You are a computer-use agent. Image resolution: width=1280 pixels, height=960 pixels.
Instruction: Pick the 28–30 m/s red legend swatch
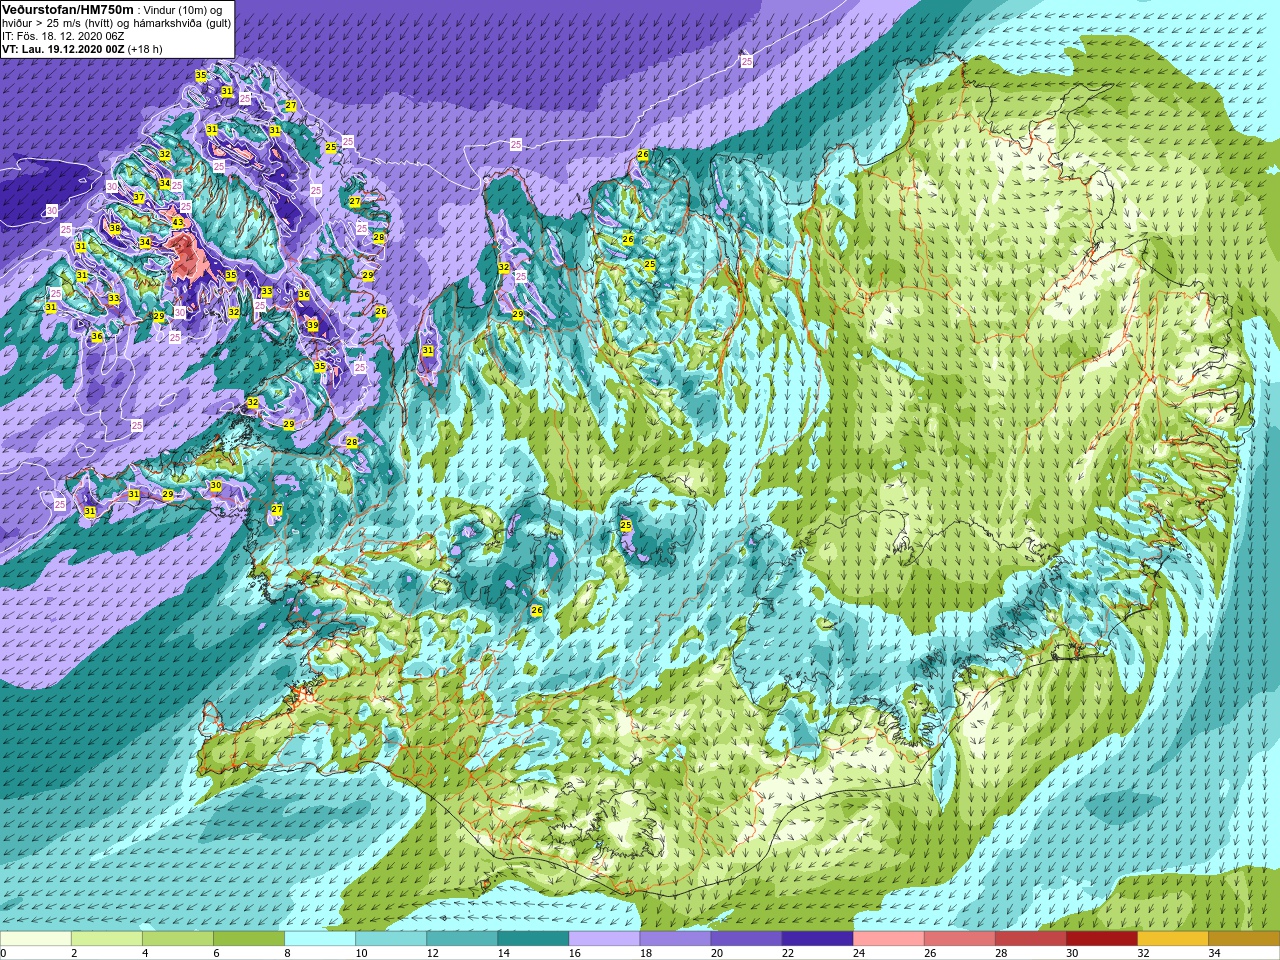pyautogui.click(x=1030, y=939)
